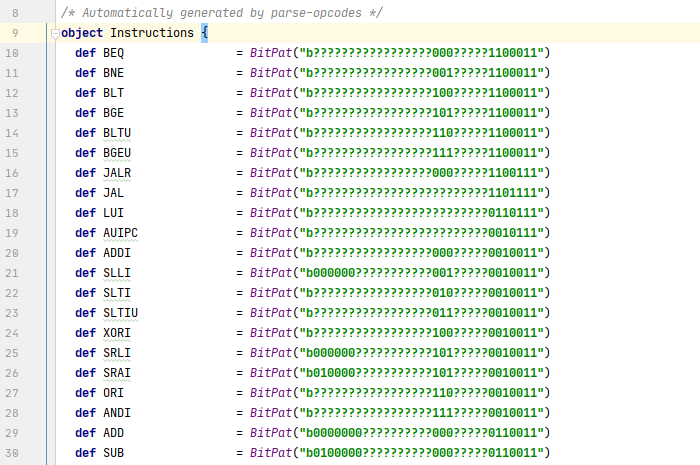The width and height of the screenshot is (700, 465).
Task: Click the SLTIU definition name
Action: 120,313
